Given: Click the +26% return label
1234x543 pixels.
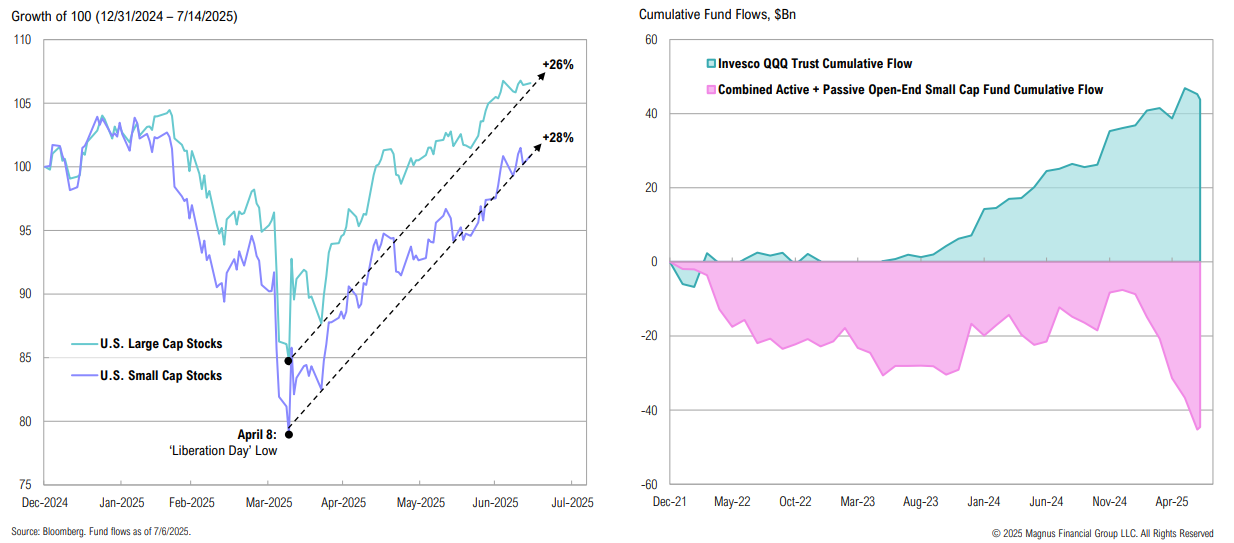Looking at the screenshot, I should [557, 65].
